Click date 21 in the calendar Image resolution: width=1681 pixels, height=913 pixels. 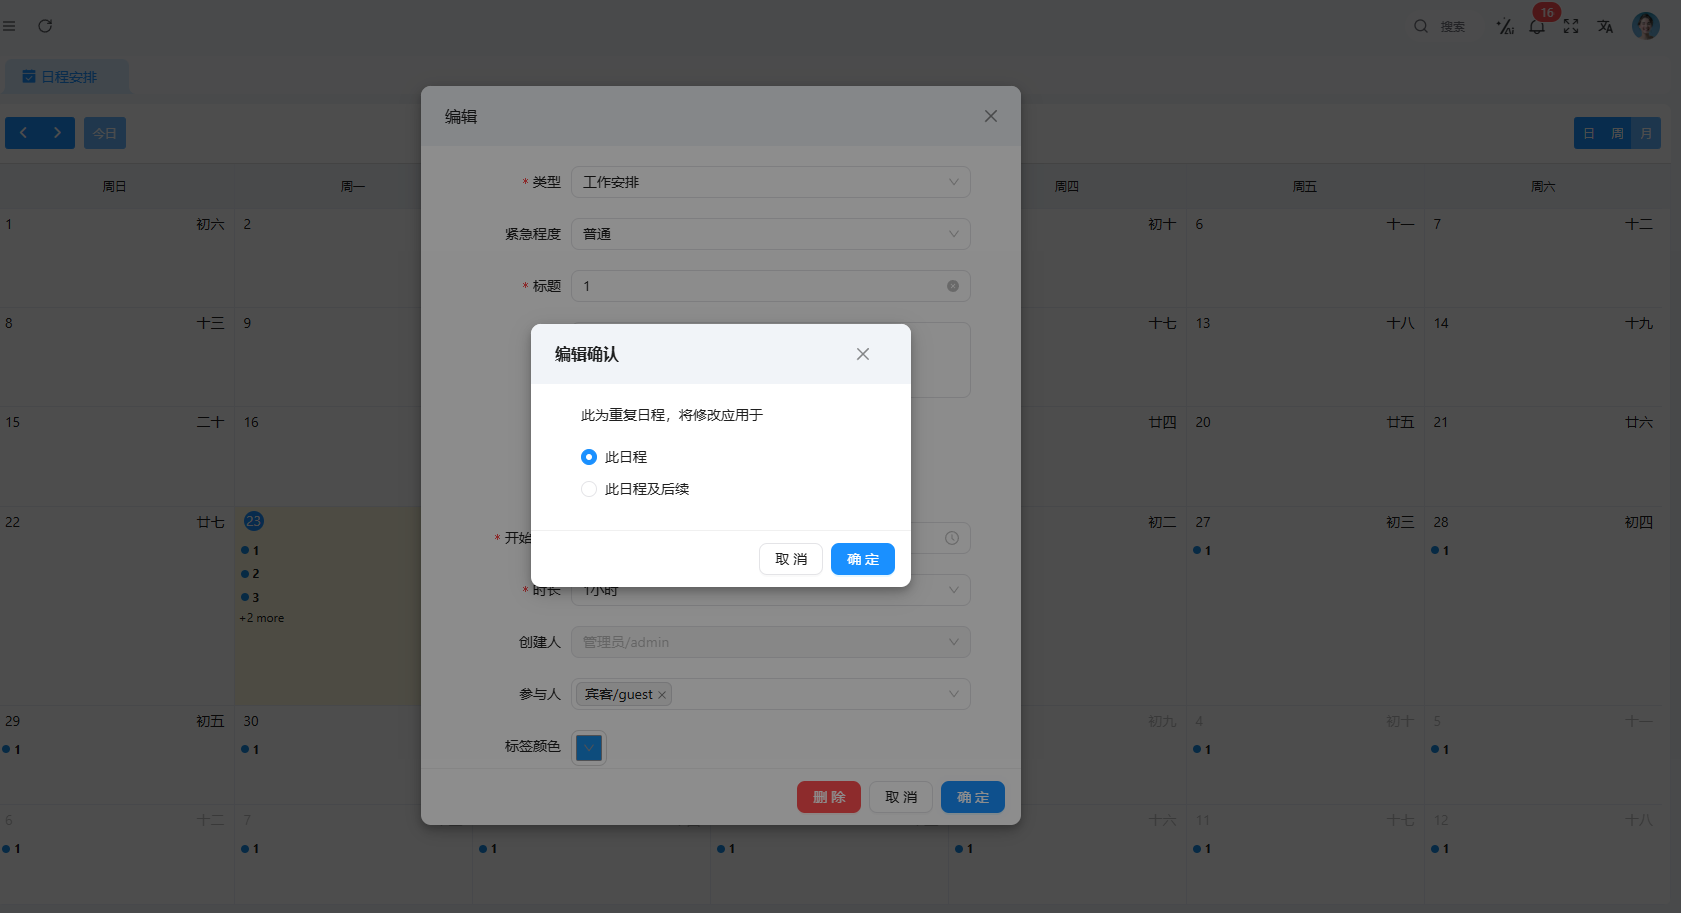1441,422
